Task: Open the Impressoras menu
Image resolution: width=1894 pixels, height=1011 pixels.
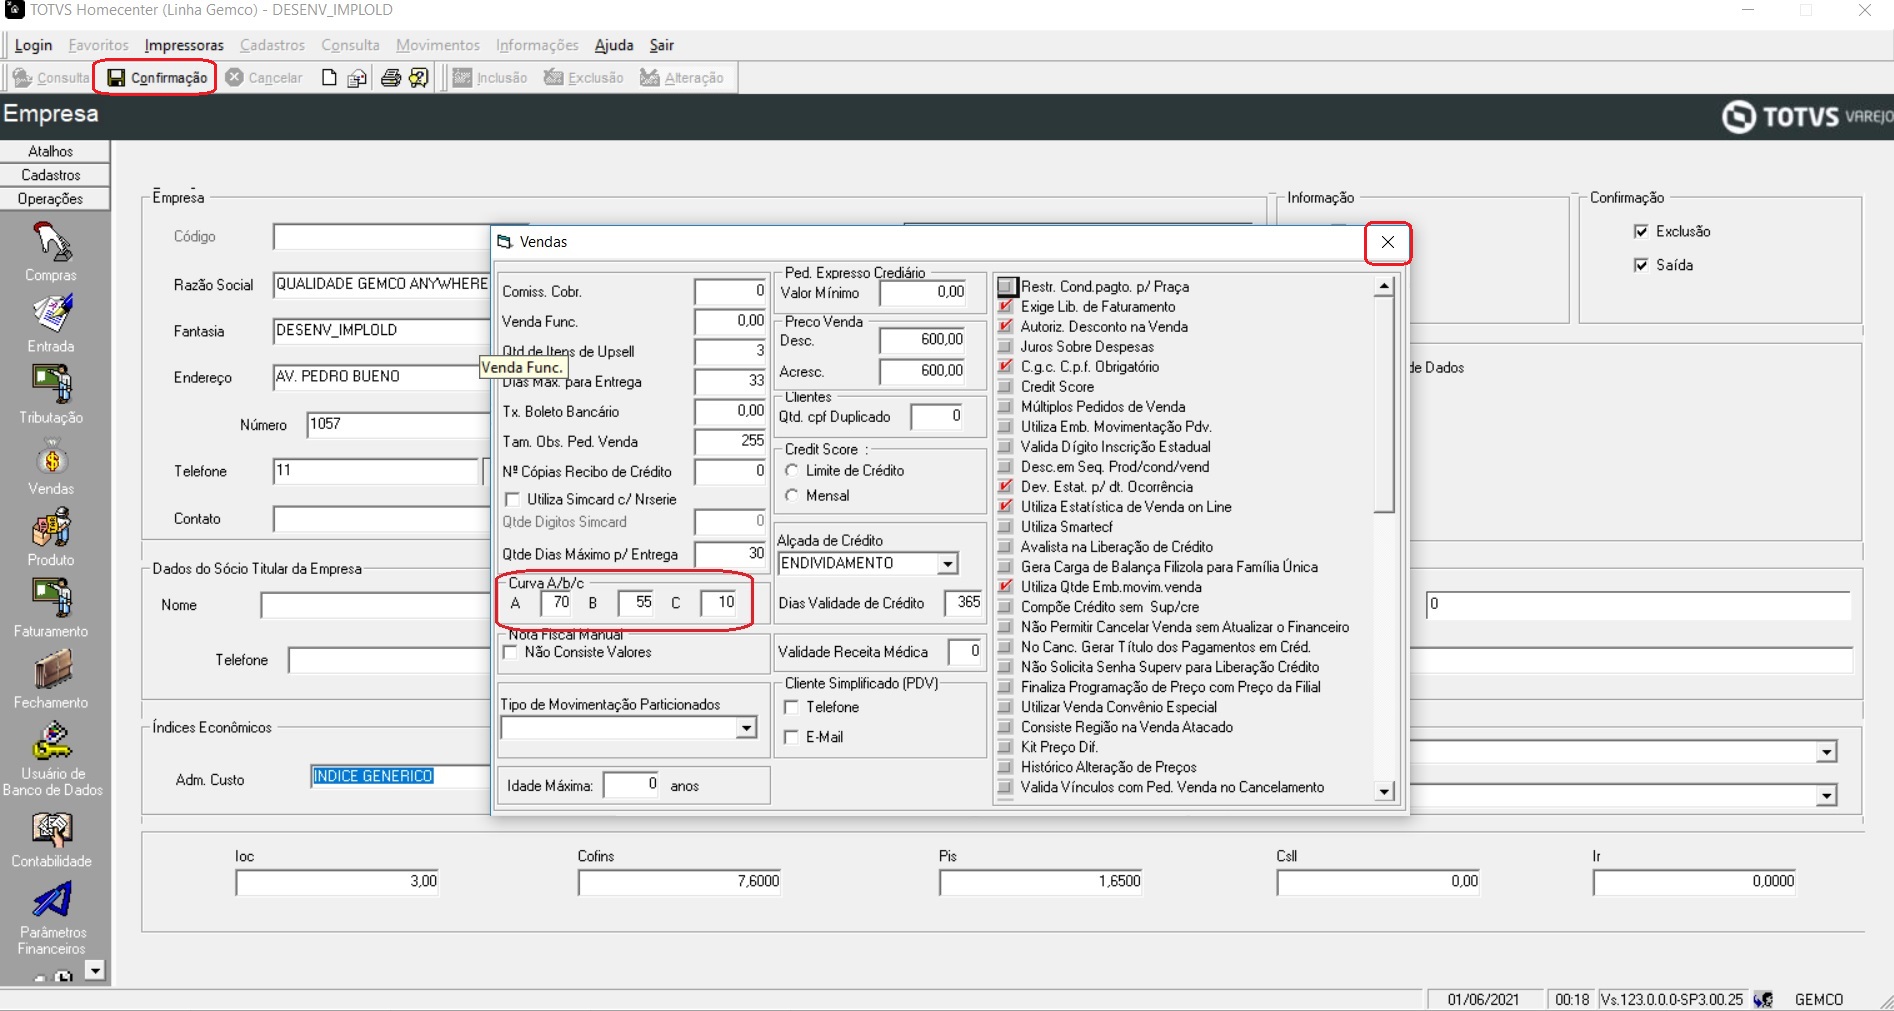Action: click(184, 45)
